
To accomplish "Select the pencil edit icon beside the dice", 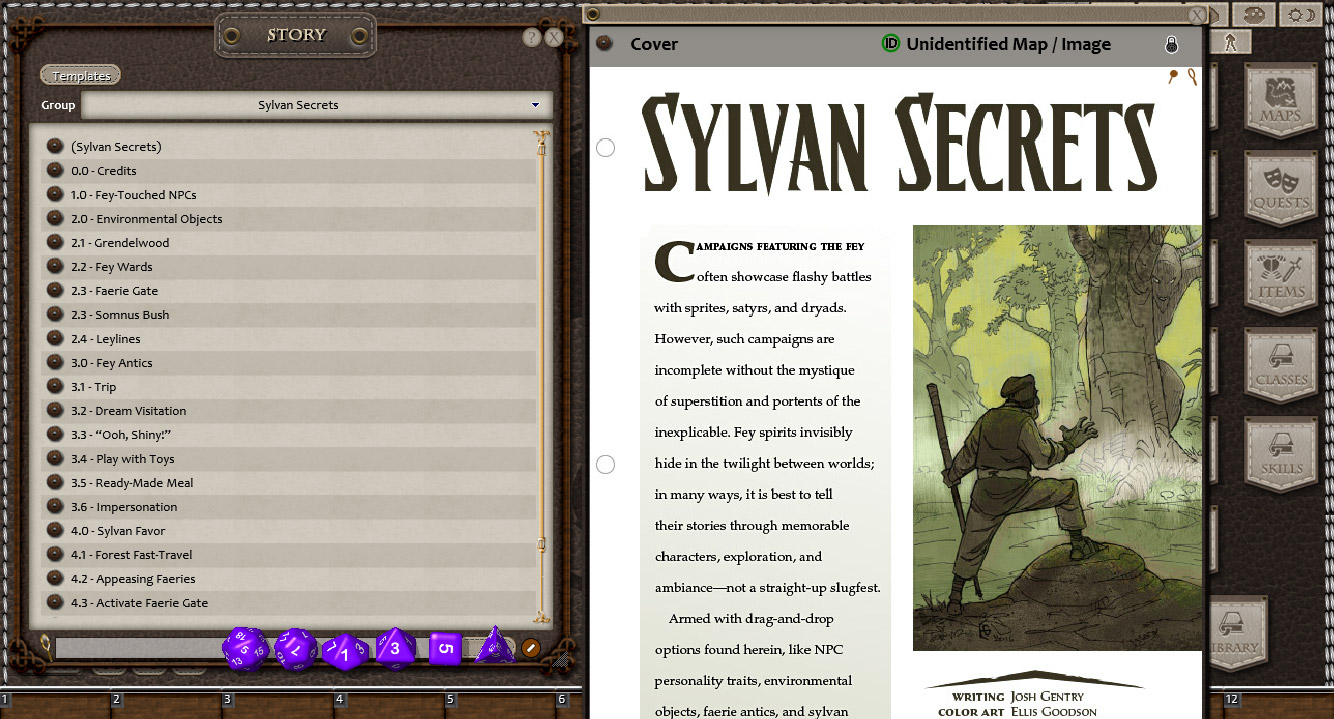I will [530, 648].
